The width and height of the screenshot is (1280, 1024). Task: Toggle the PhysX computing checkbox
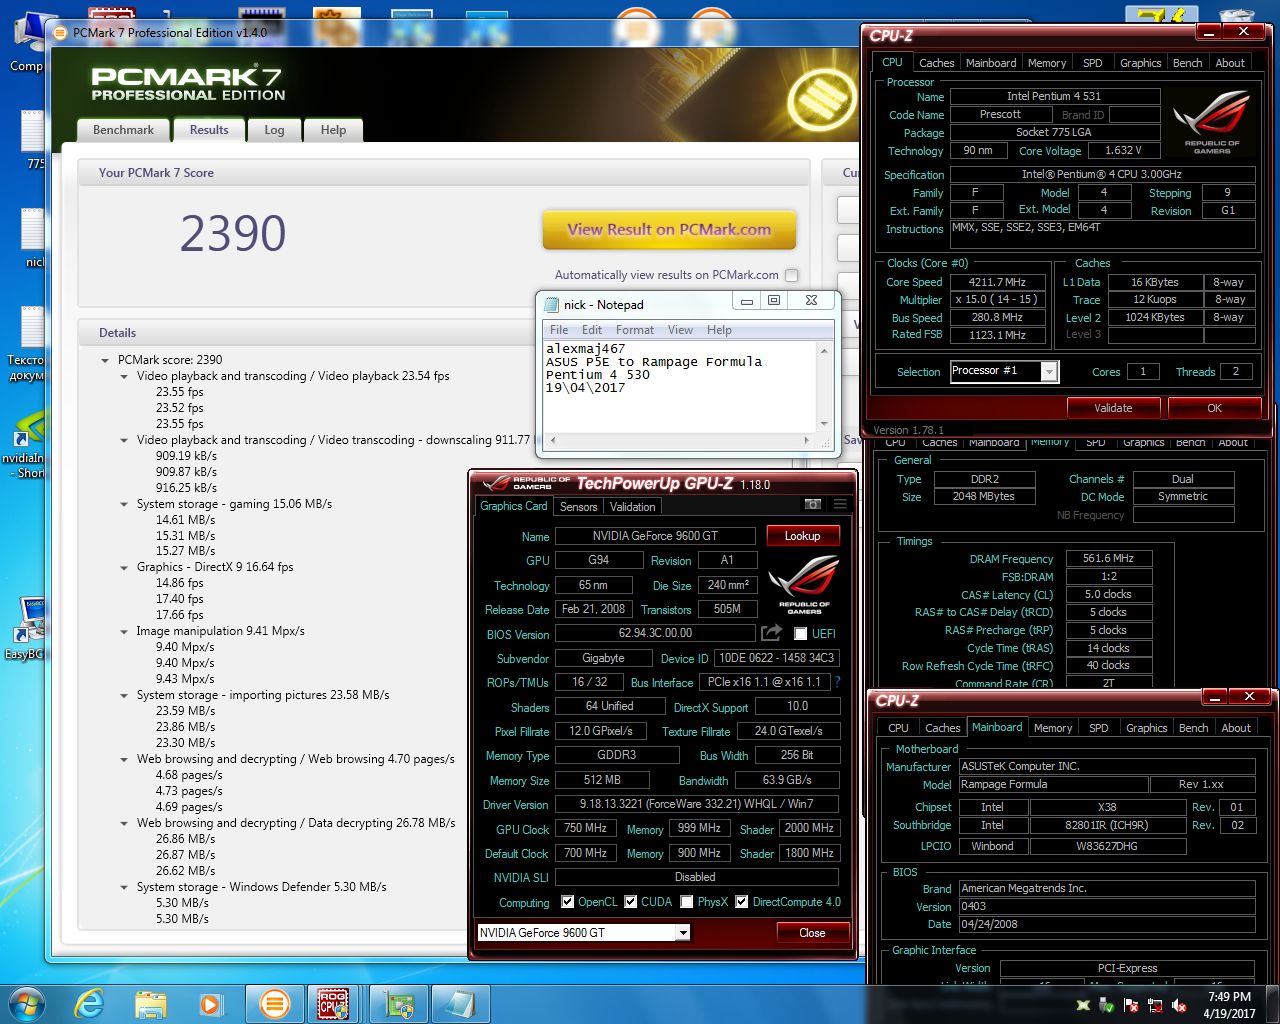pyautogui.click(x=687, y=902)
